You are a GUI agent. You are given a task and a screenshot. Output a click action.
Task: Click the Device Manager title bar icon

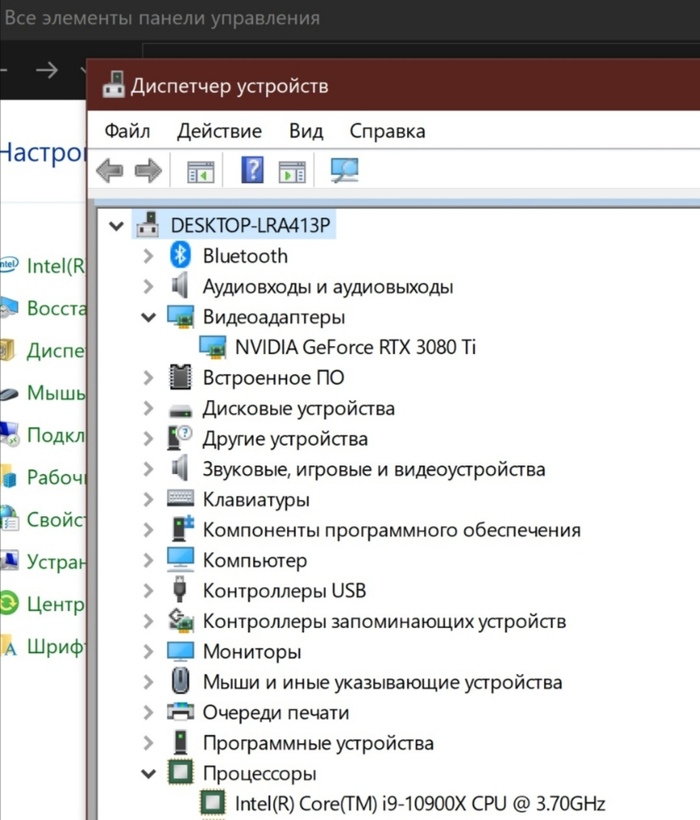tap(114, 85)
